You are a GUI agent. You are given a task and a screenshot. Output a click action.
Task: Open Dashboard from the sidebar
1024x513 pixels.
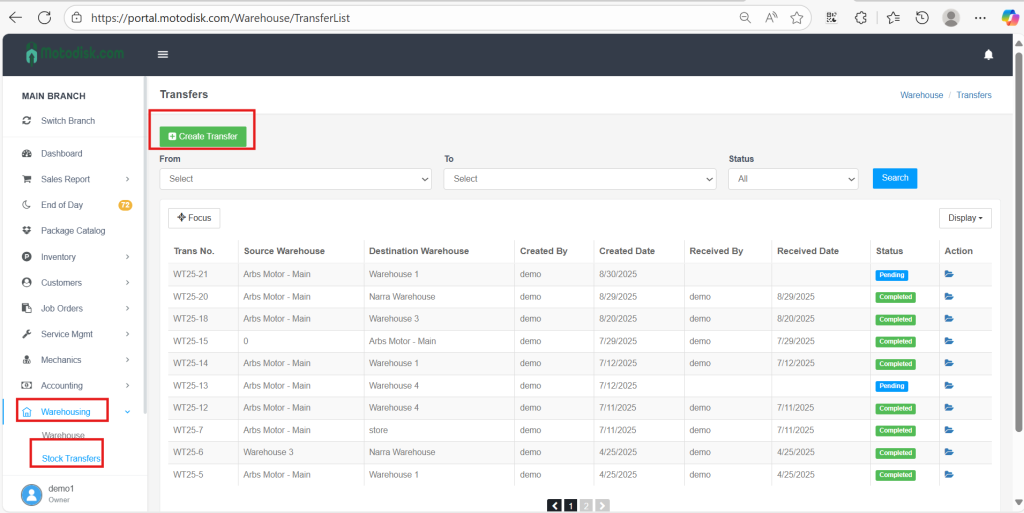tap(61, 154)
